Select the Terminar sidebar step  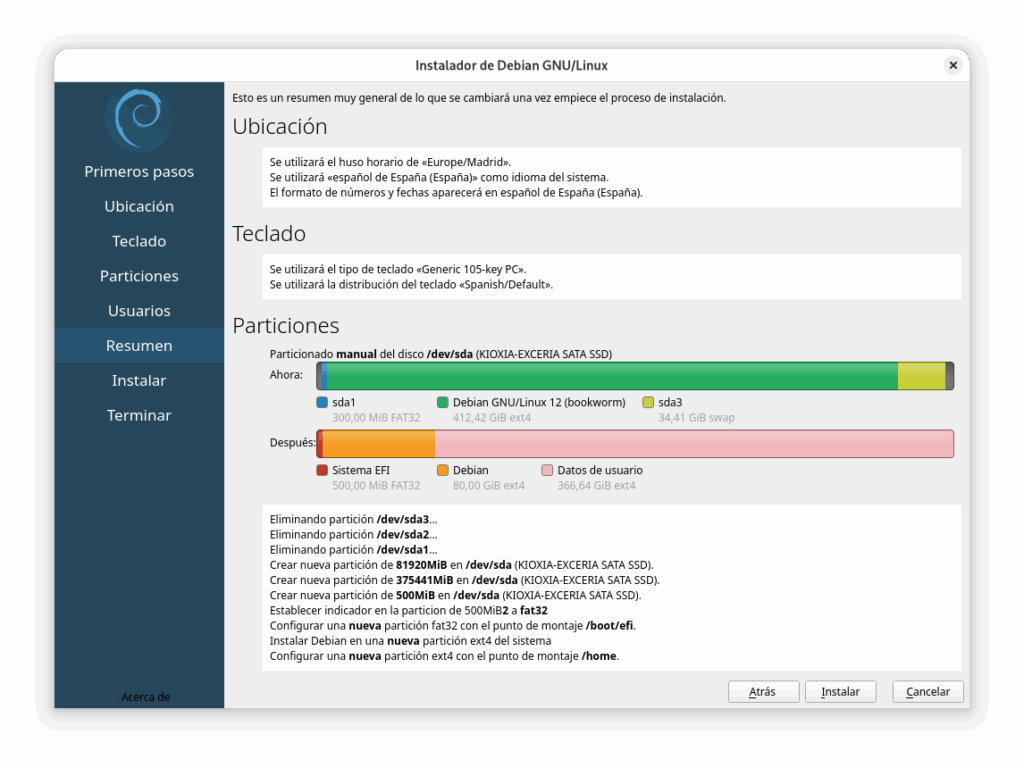(x=139, y=415)
